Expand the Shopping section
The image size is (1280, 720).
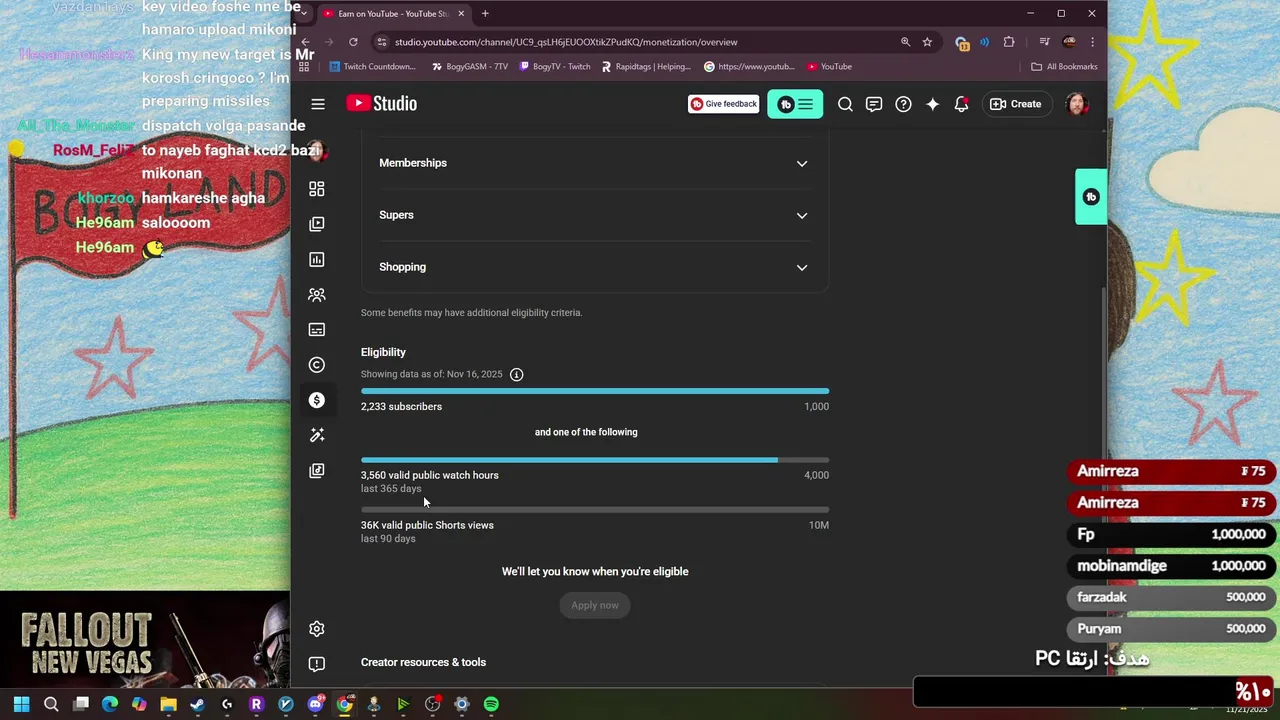coord(594,267)
